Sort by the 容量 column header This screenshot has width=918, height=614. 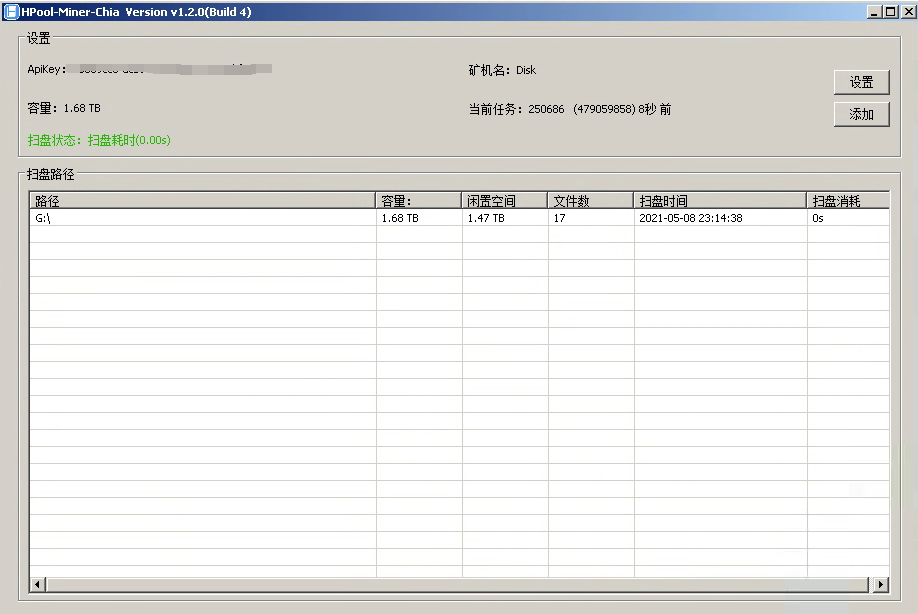[x=418, y=201]
